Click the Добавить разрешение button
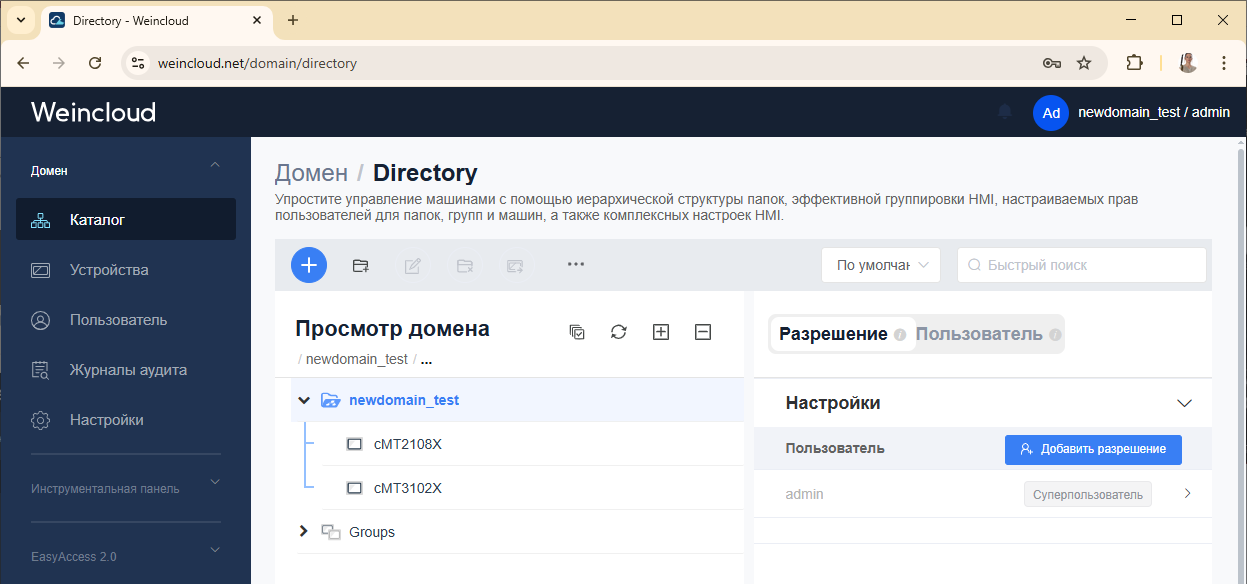 [x=1093, y=450]
